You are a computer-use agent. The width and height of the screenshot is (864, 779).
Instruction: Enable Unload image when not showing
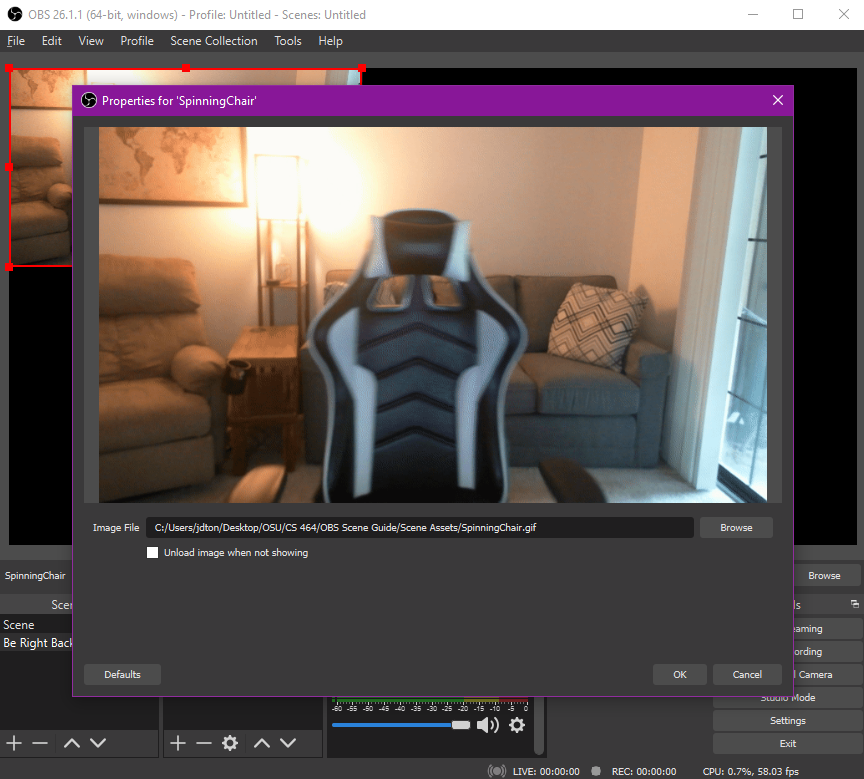(x=153, y=552)
